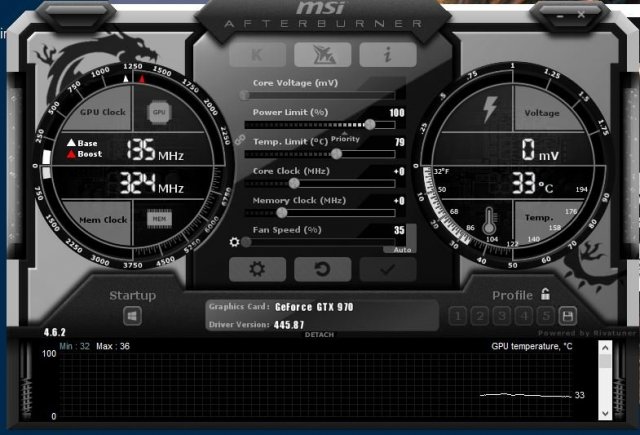Launch the OC Scanner icon button
The width and height of the screenshot is (640, 435).
(x=320, y=55)
